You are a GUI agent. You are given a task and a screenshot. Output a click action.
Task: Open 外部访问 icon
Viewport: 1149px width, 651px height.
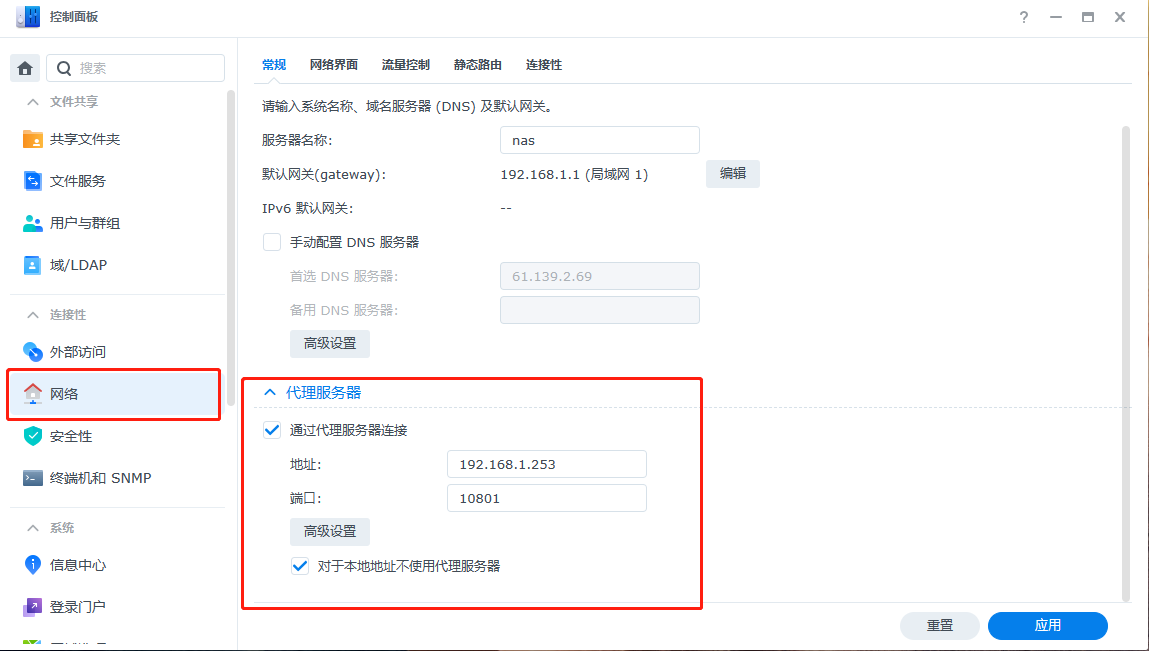(x=32, y=352)
